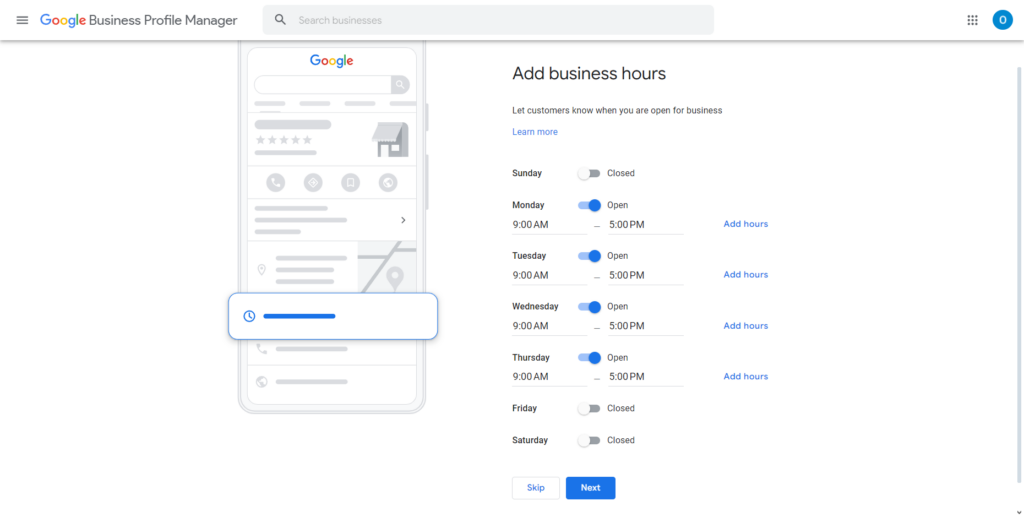
Task: Toggle Sunday open switch
Action: pos(589,174)
